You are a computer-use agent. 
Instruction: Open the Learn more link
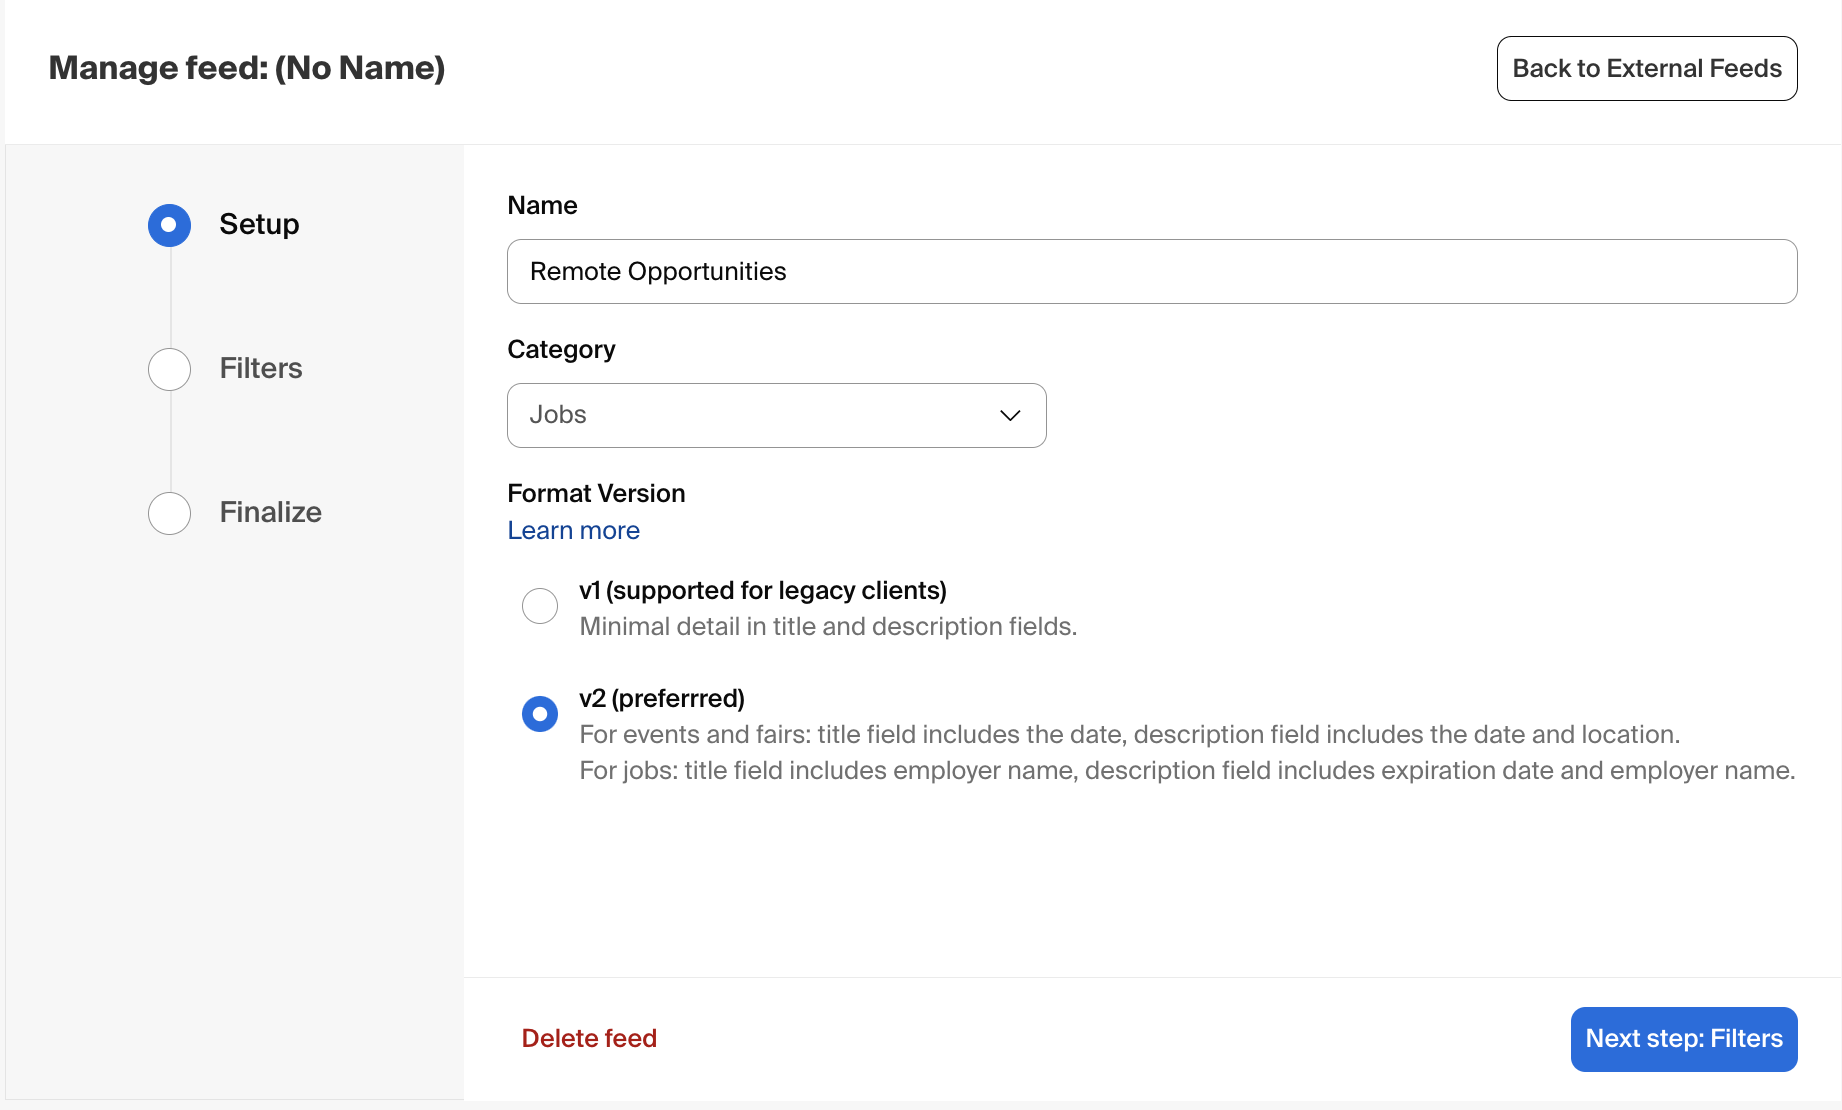[x=573, y=531]
